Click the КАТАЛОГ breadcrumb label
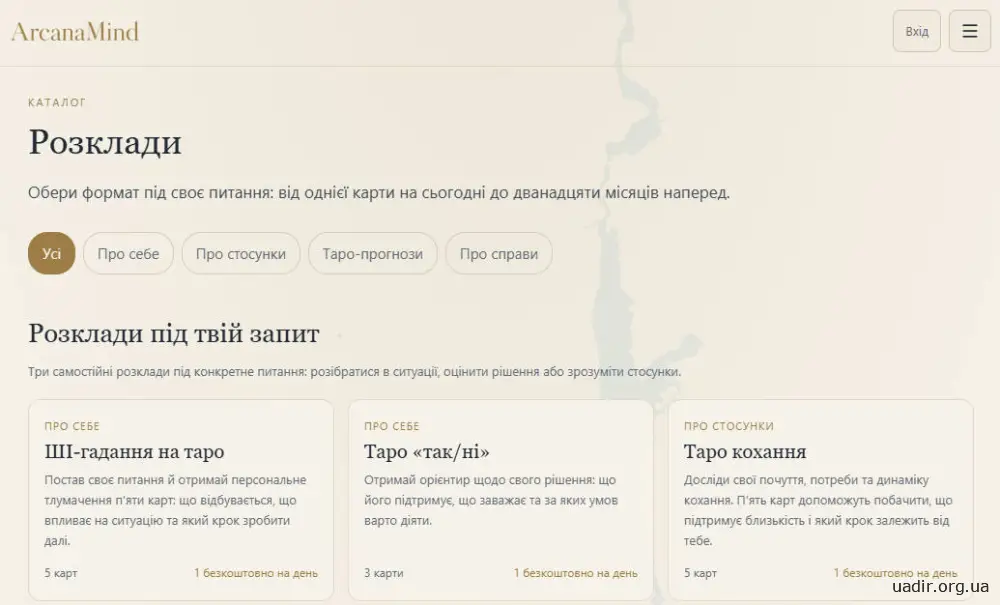The width and height of the screenshot is (1000, 605). (x=57, y=102)
